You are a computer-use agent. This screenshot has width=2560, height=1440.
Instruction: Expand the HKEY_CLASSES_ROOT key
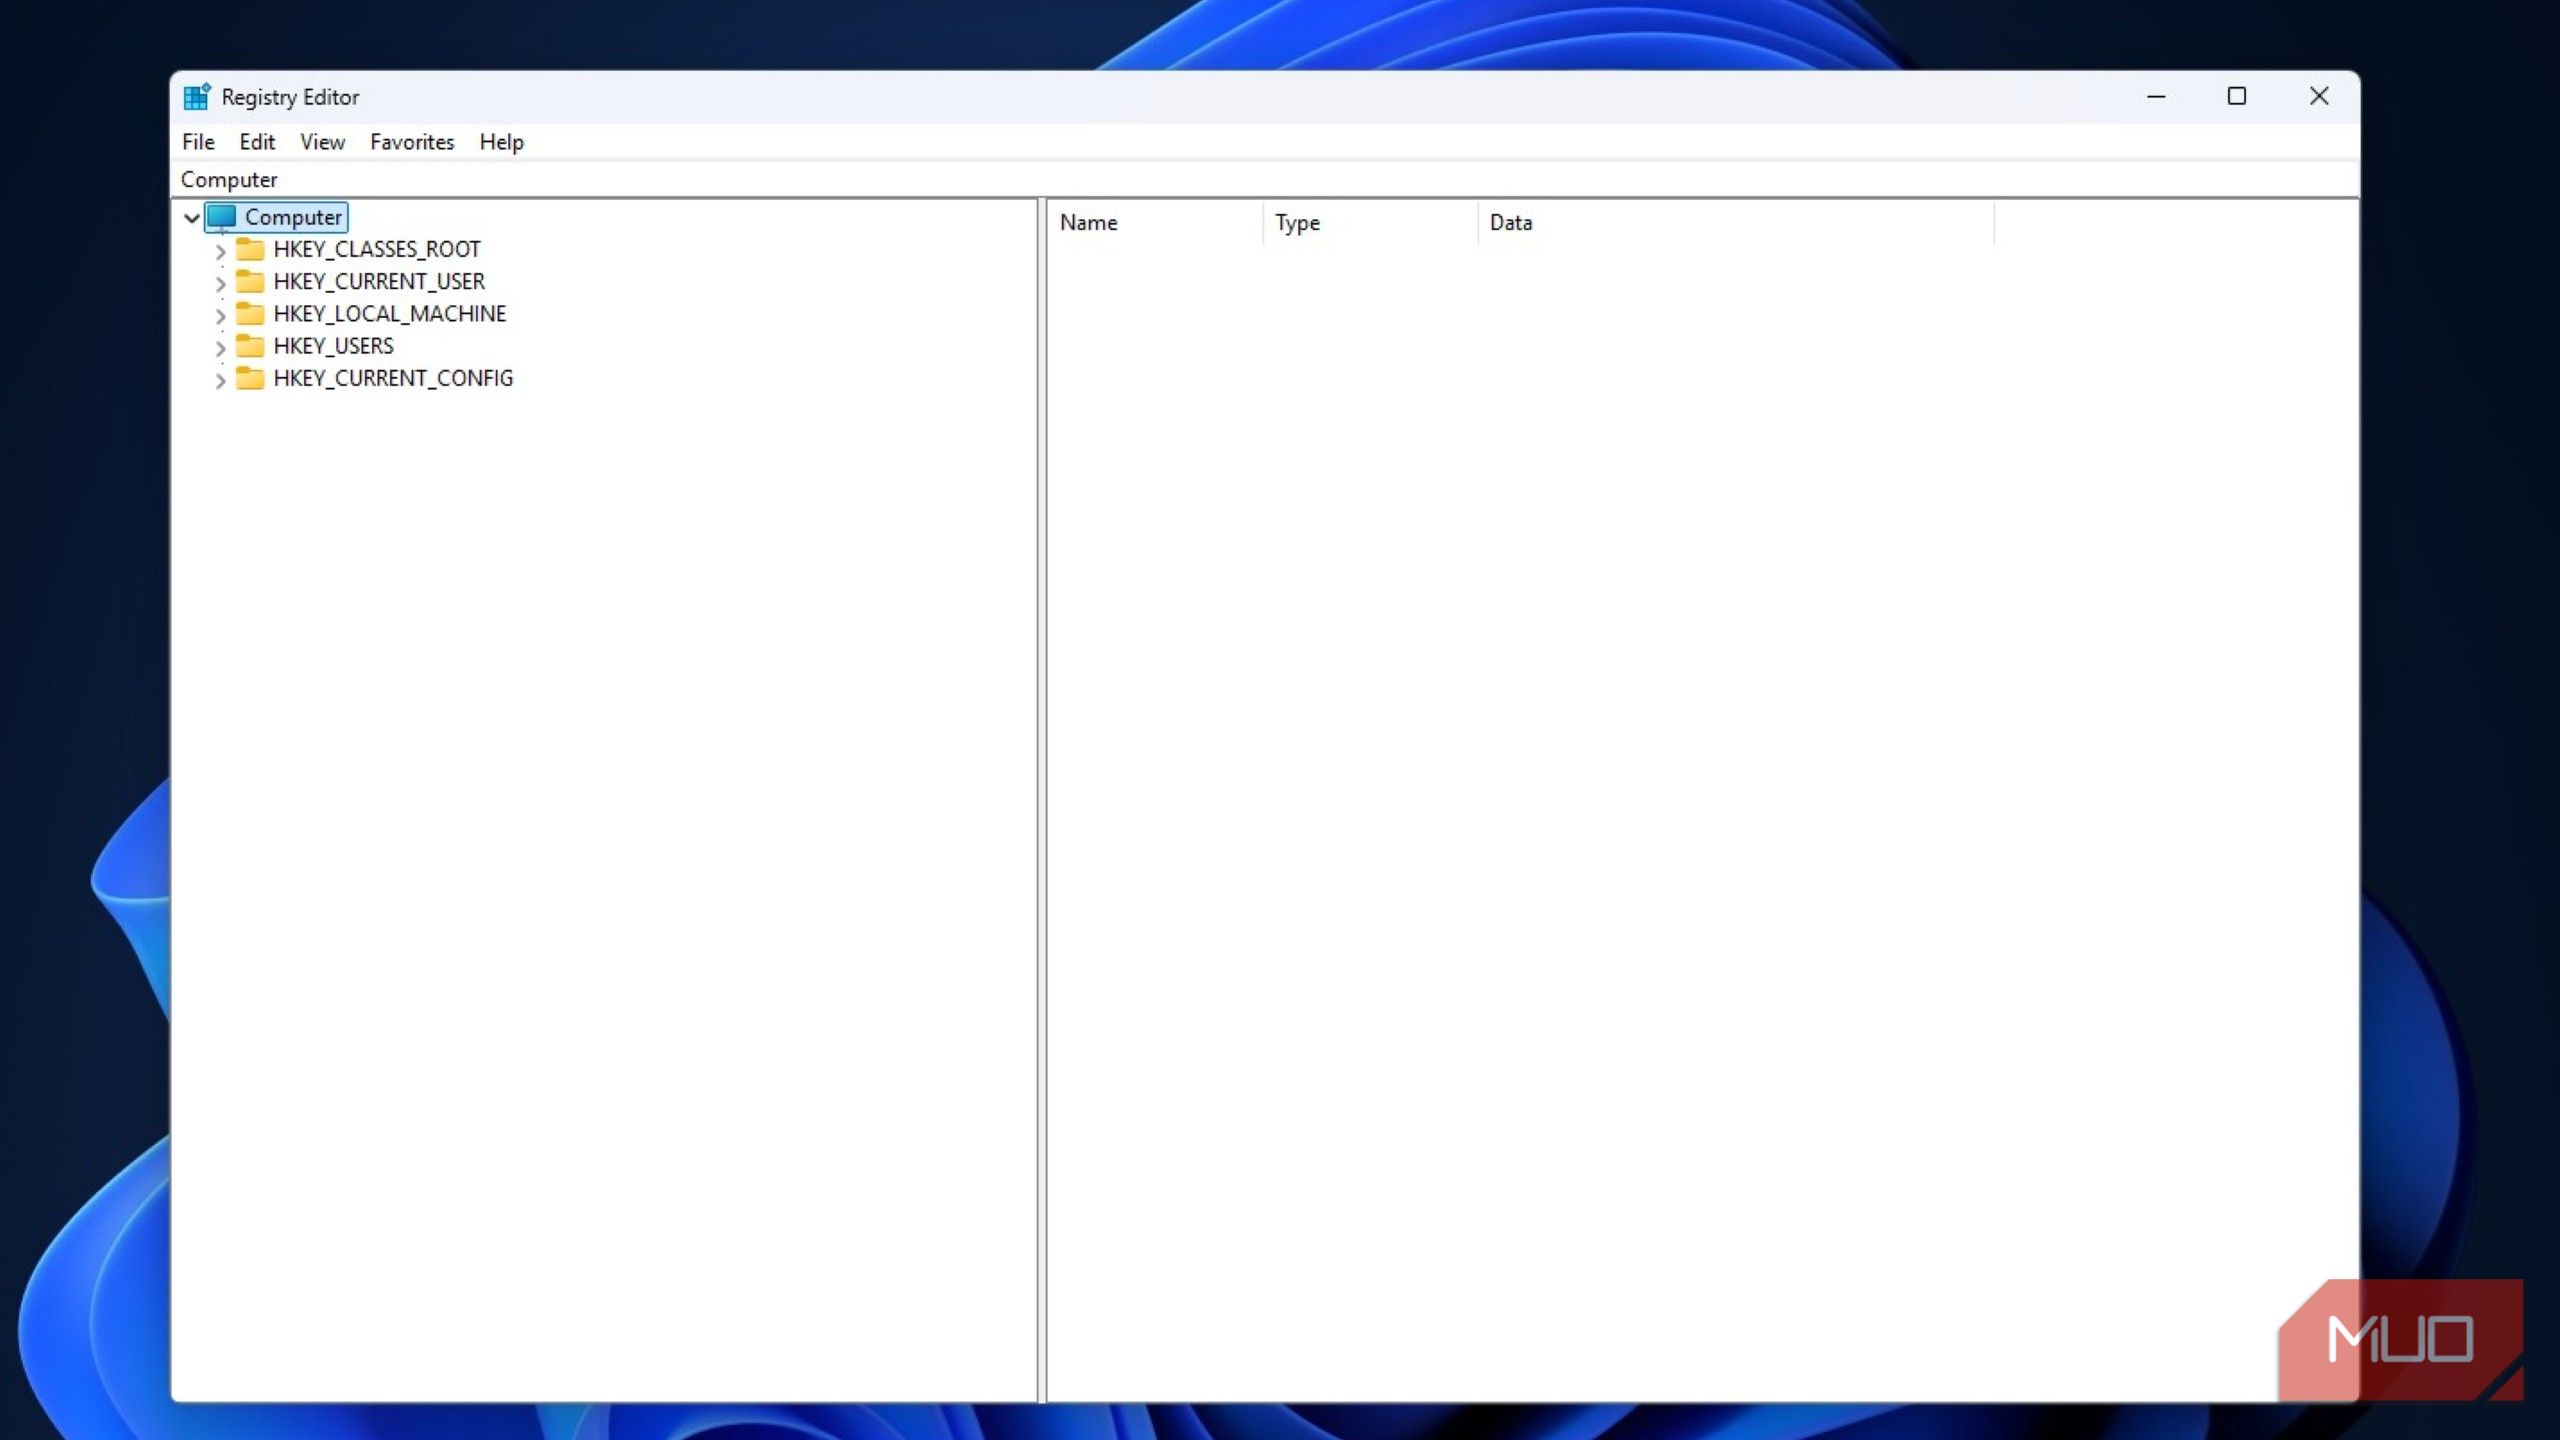tap(220, 251)
